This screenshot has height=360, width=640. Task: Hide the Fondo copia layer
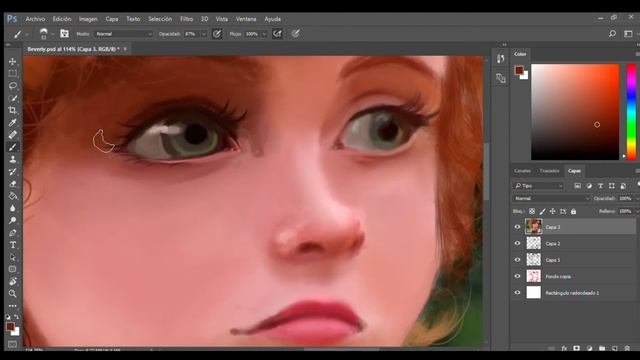(518, 276)
